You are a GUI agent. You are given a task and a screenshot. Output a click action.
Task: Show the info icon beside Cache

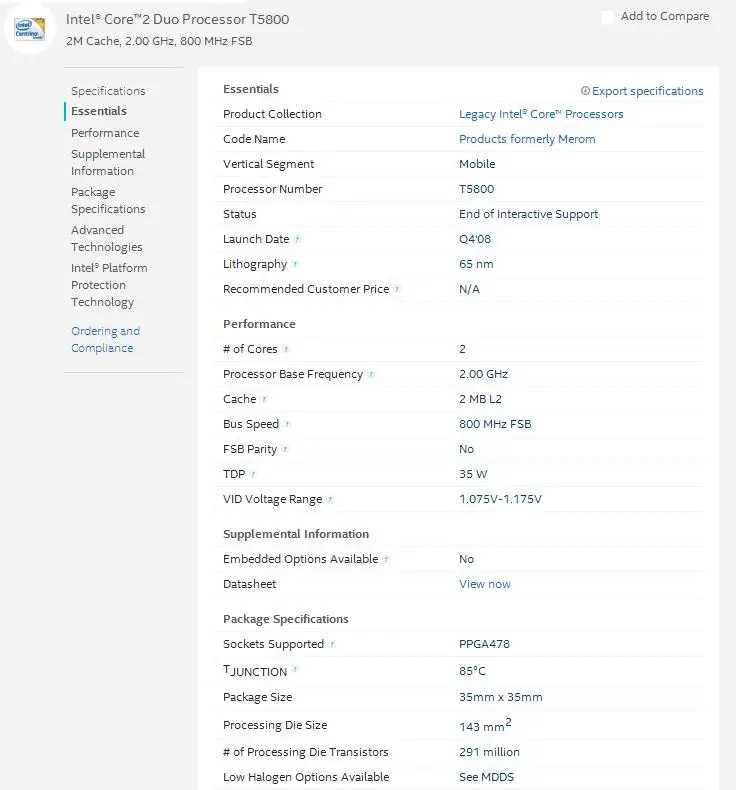264,399
